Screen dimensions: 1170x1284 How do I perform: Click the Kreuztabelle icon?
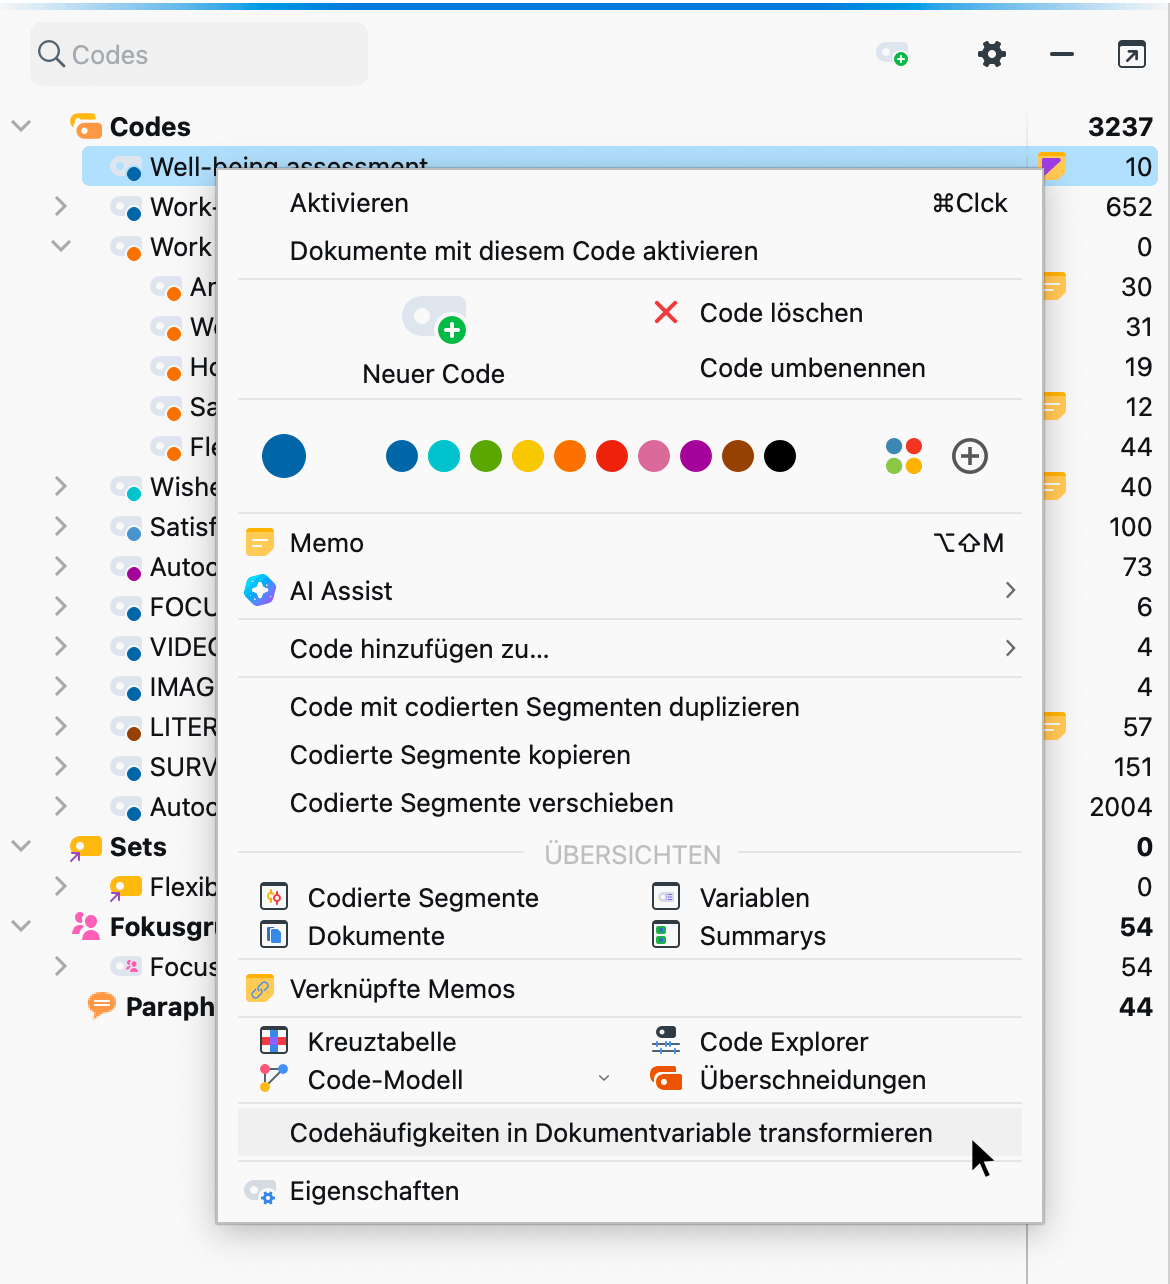pyautogui.click(x=274, y=1041)
